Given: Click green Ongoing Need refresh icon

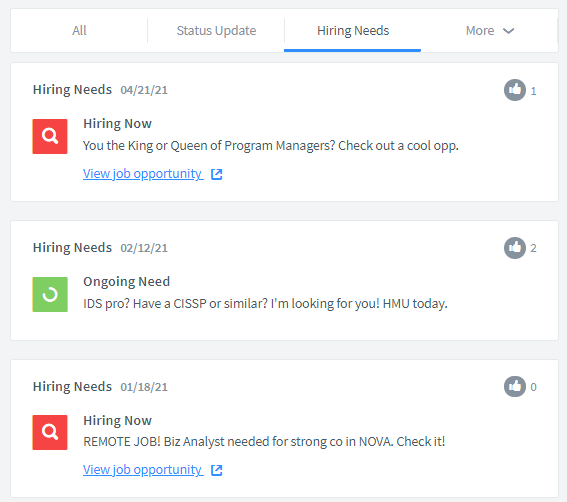Looking at the screenshot, I should click(x=50, y=294).
